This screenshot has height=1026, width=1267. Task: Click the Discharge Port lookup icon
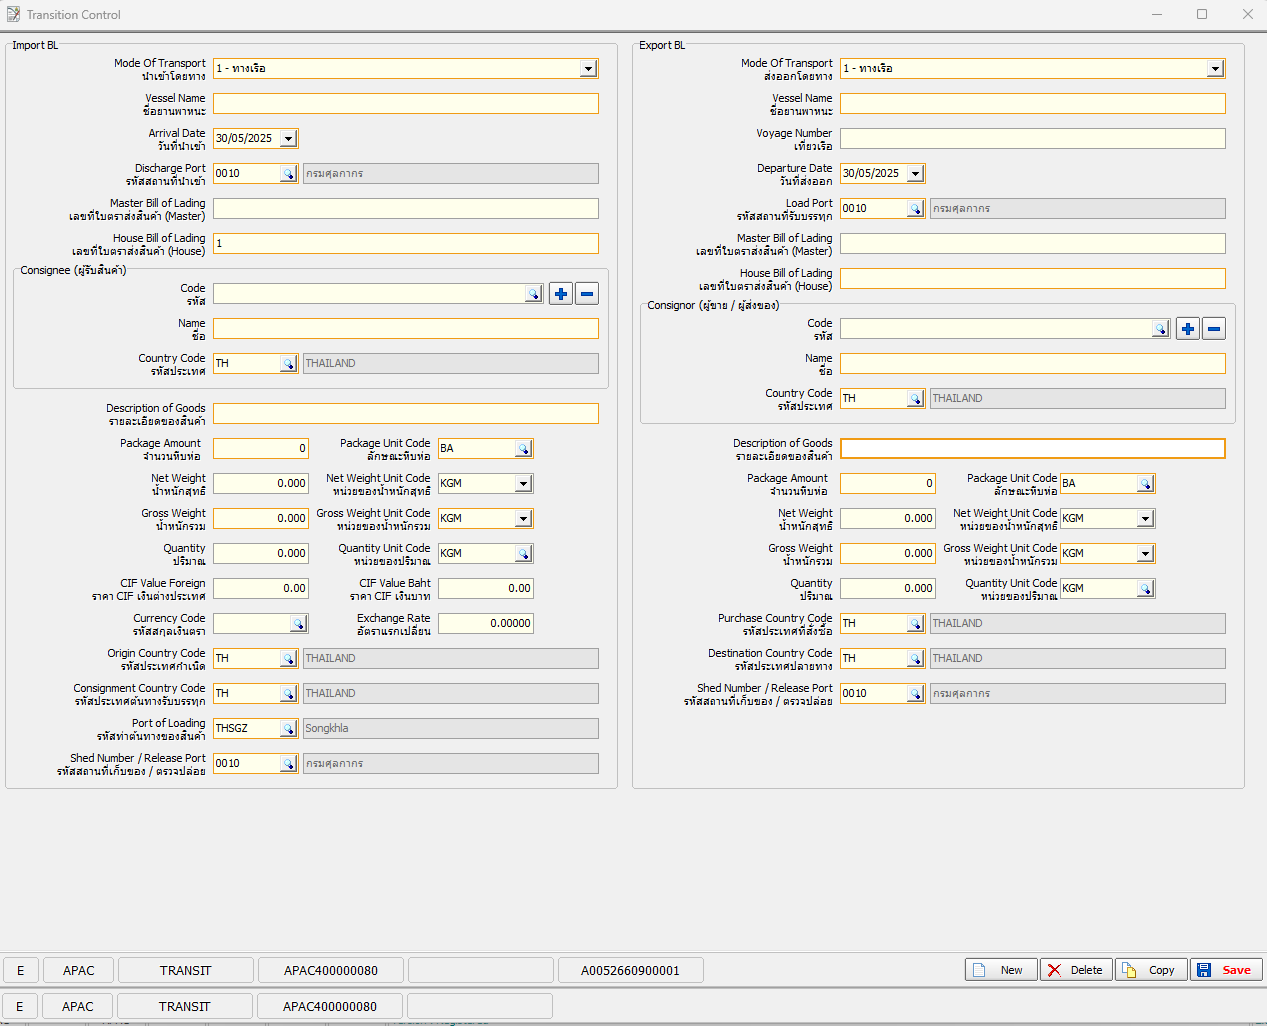[x=288, y=174]
